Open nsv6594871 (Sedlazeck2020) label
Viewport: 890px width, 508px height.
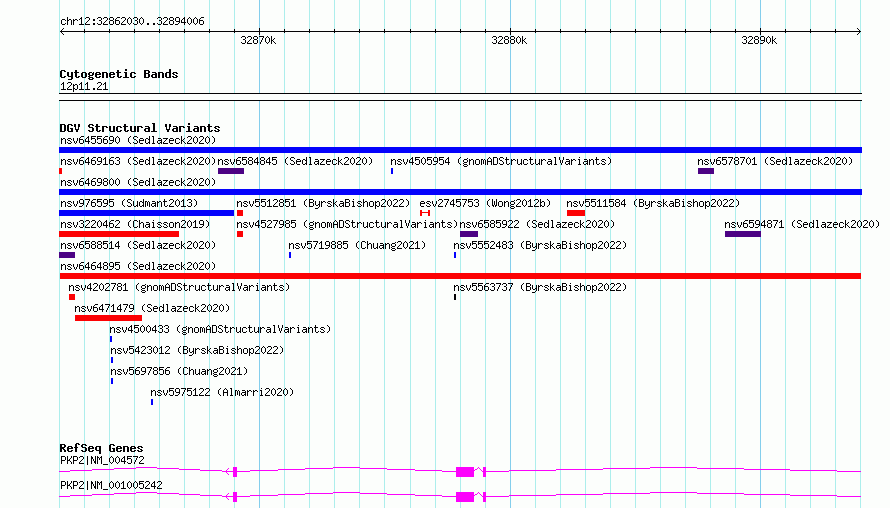[x=802, y=224]
